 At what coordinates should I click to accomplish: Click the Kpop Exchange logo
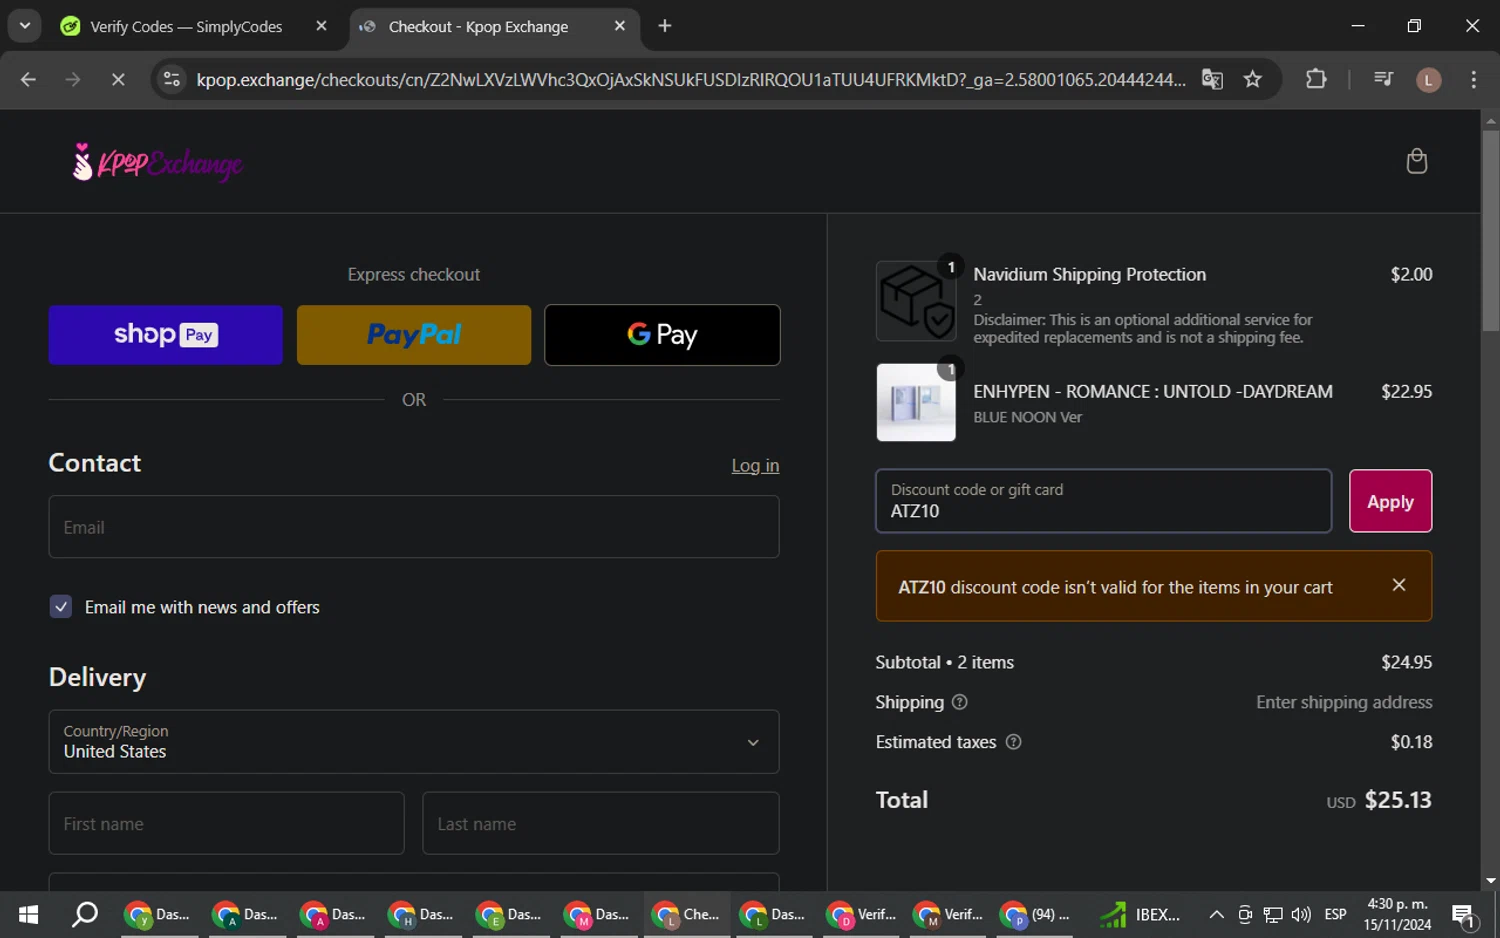pos(157,162)
